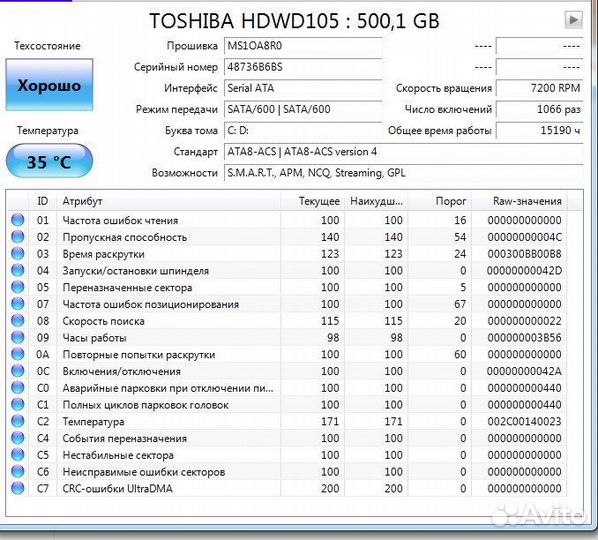Screen dimensions: 598x540
Task: Select the Полных циклов парковок головок row
Action: (287, 405)
